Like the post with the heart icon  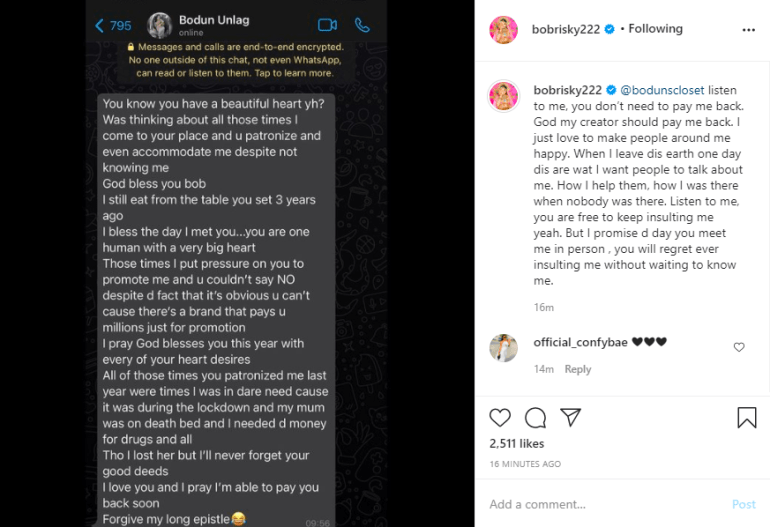tap(500, 417)
